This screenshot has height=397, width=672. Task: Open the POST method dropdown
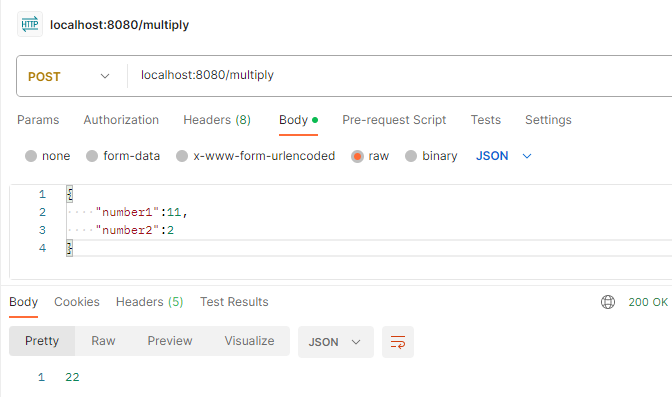click(x=69, y=76)
